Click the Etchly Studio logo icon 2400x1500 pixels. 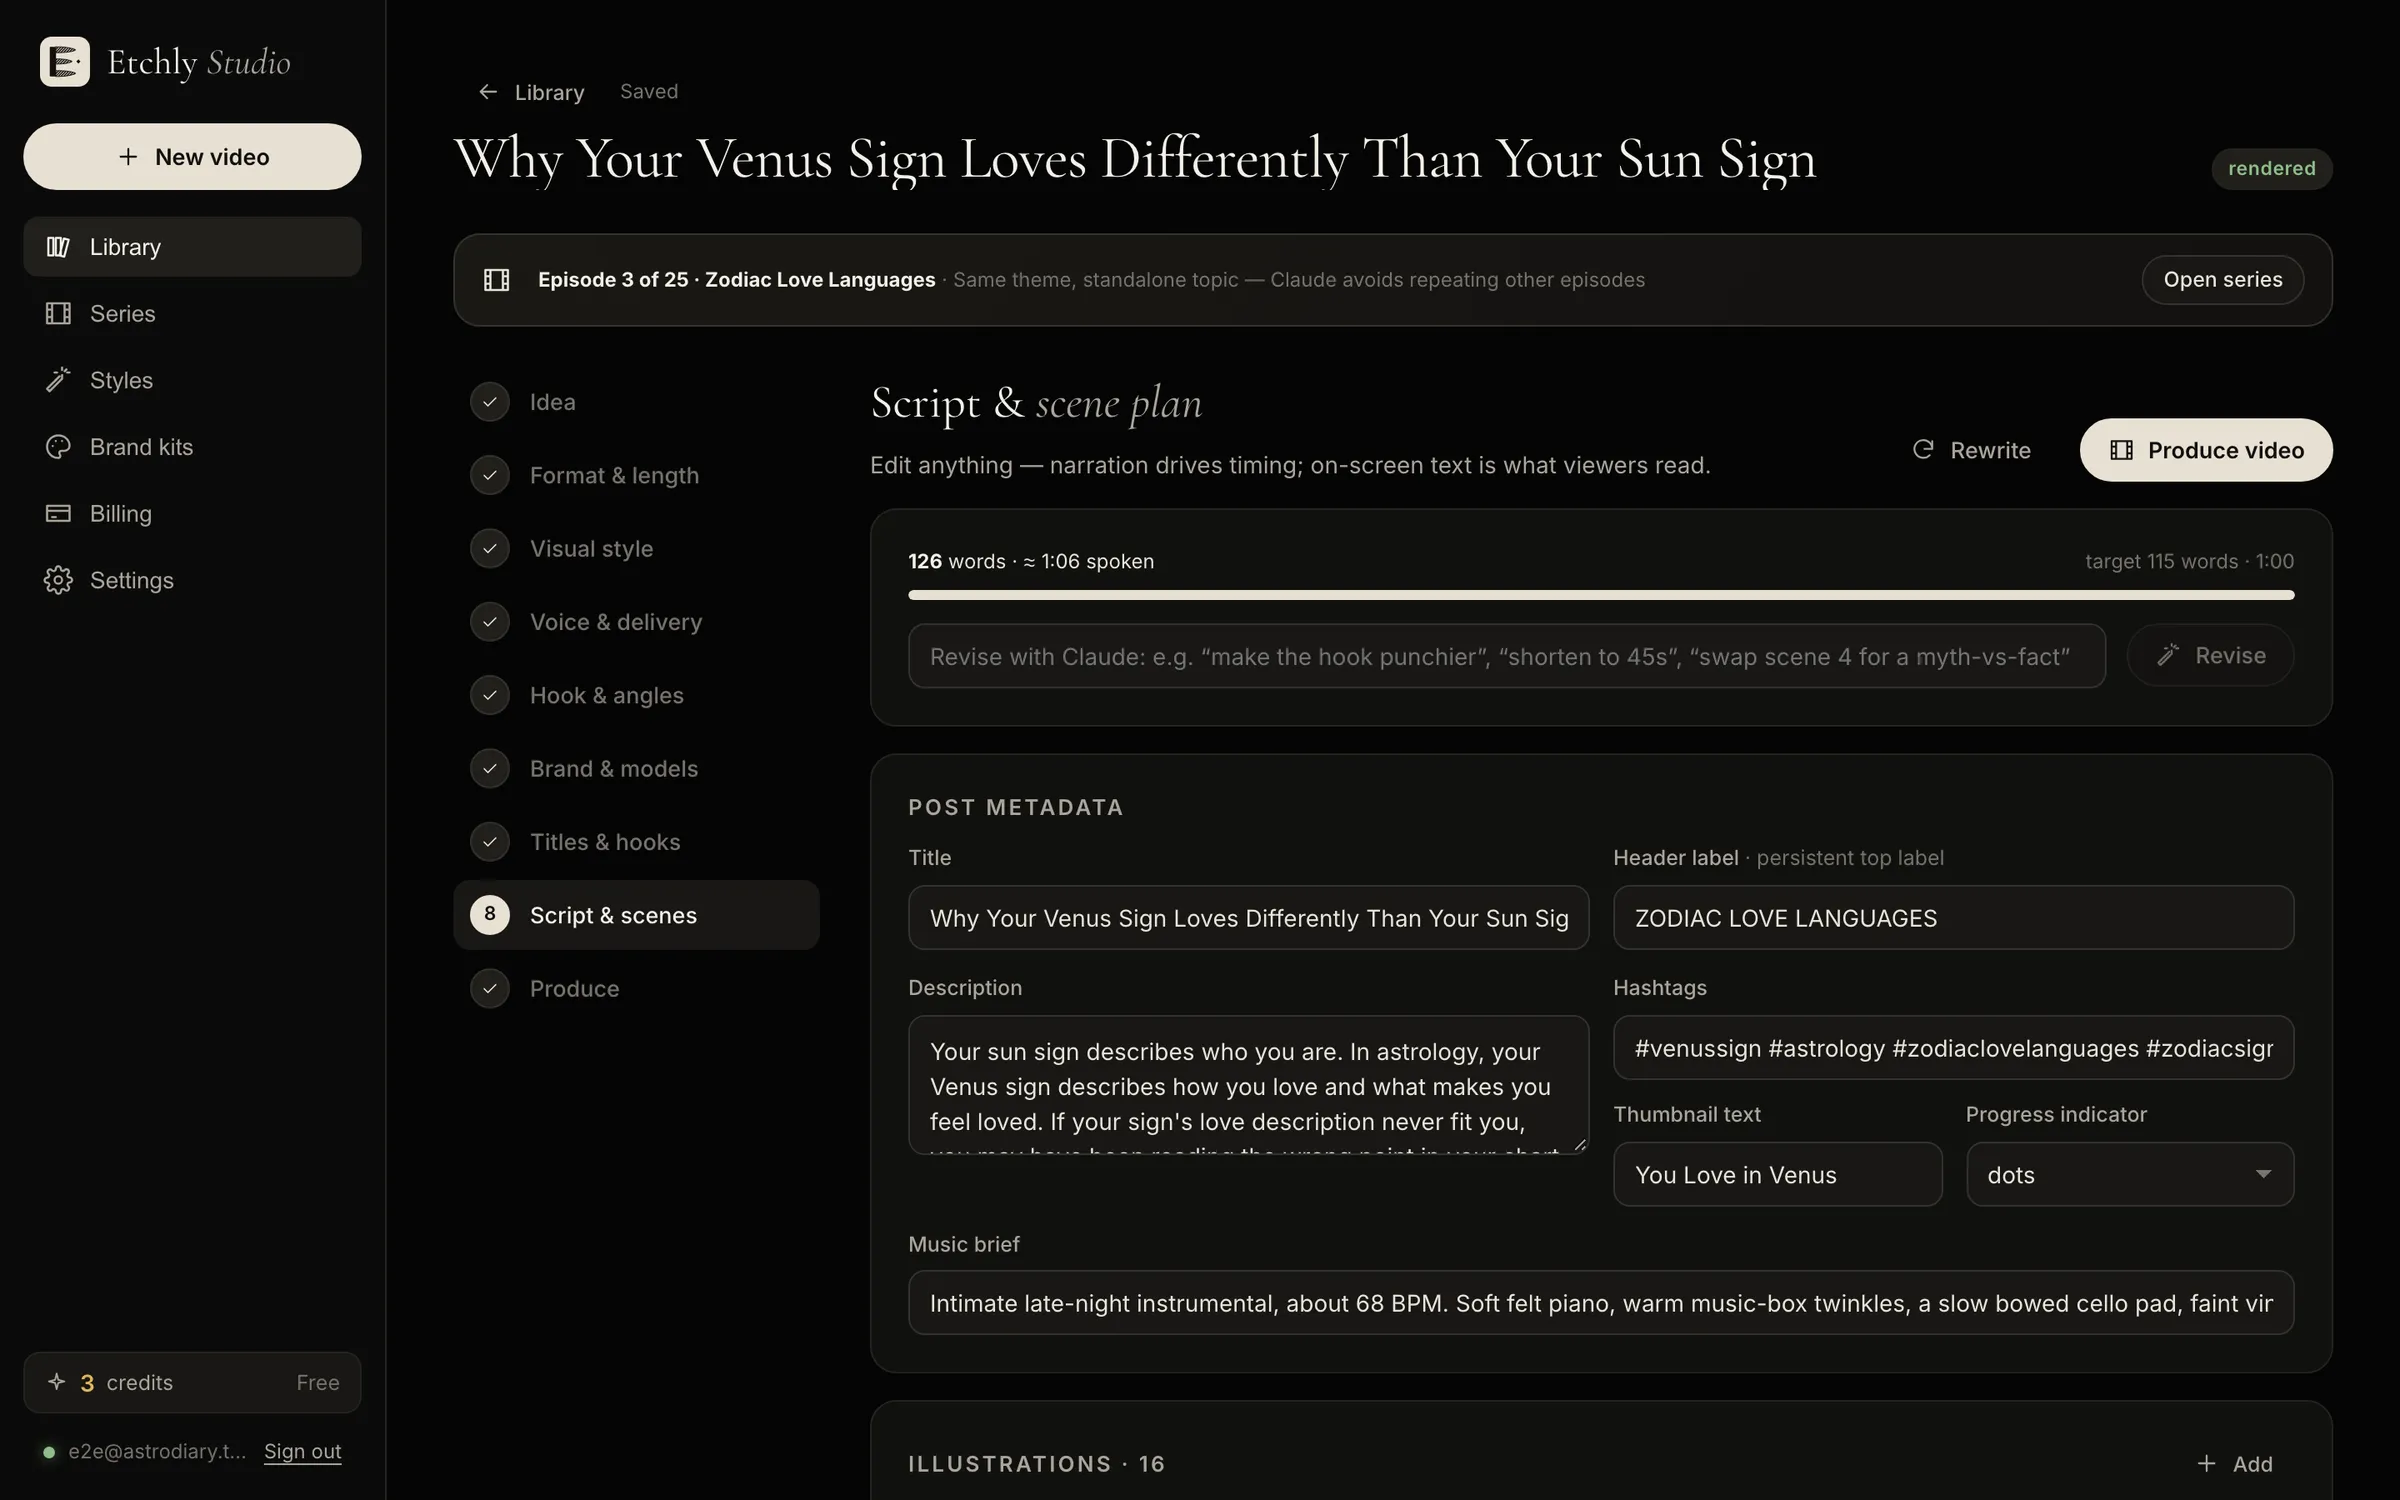(x=65, y=62)
